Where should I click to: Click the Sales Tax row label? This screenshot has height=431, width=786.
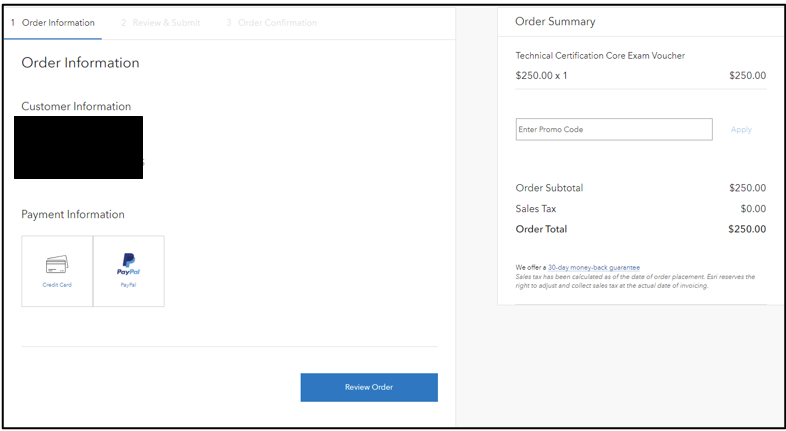tap(536, 209)
